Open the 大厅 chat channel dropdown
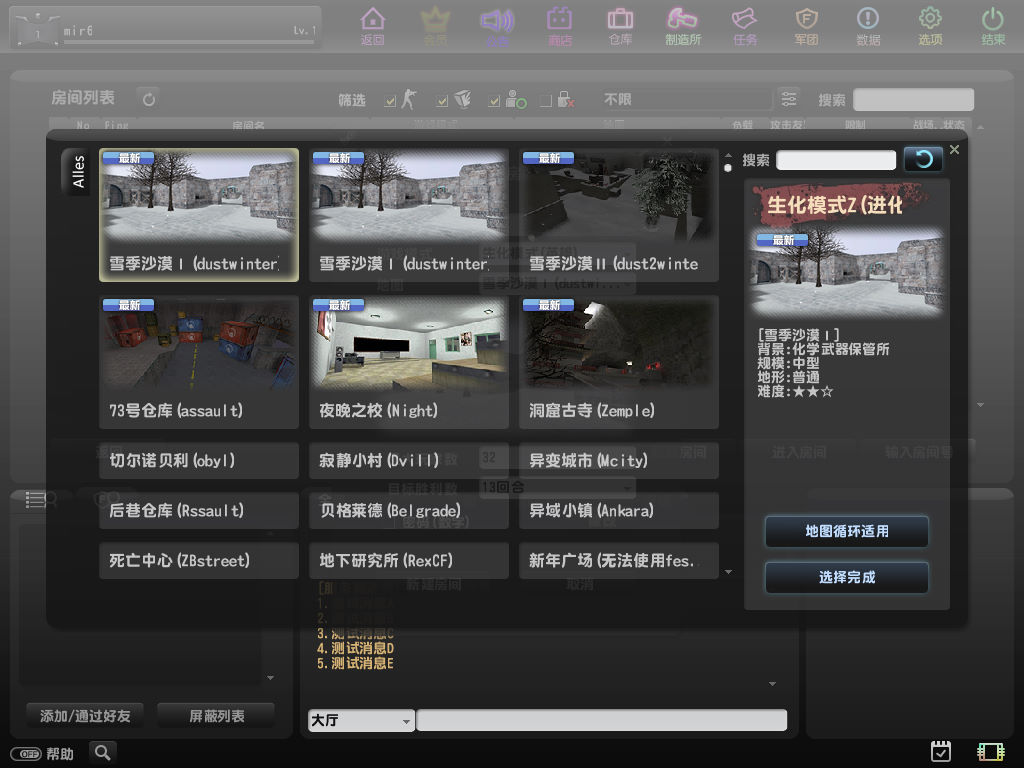 click(361, 720)
